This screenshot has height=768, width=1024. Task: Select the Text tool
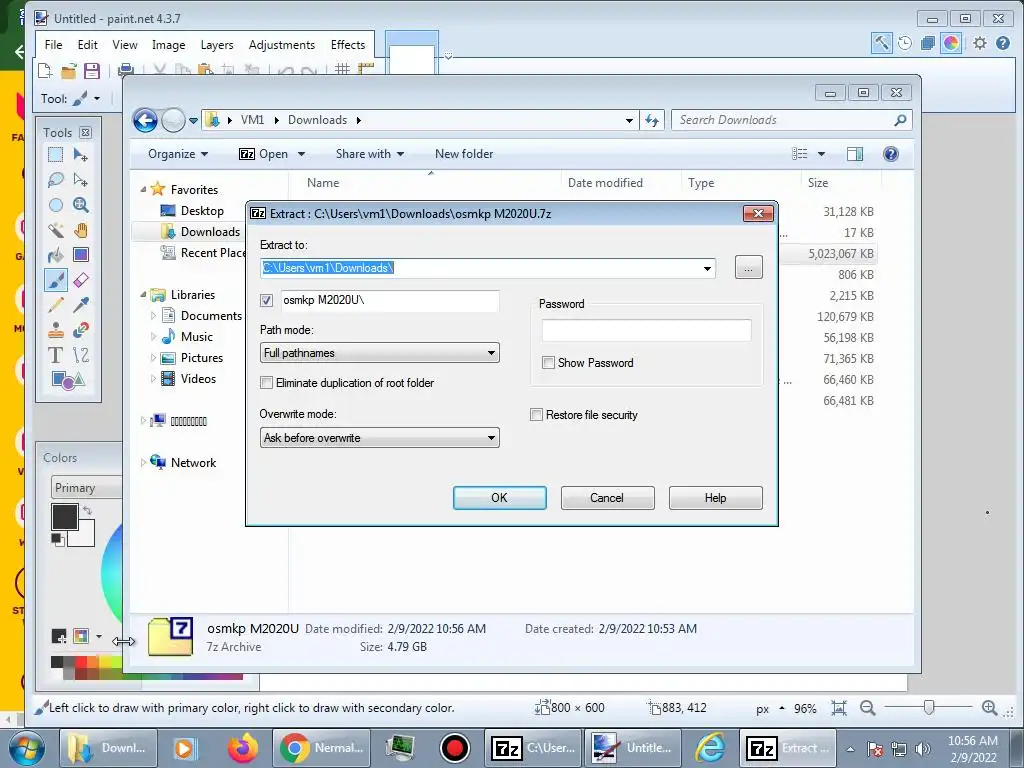point(56,355)
